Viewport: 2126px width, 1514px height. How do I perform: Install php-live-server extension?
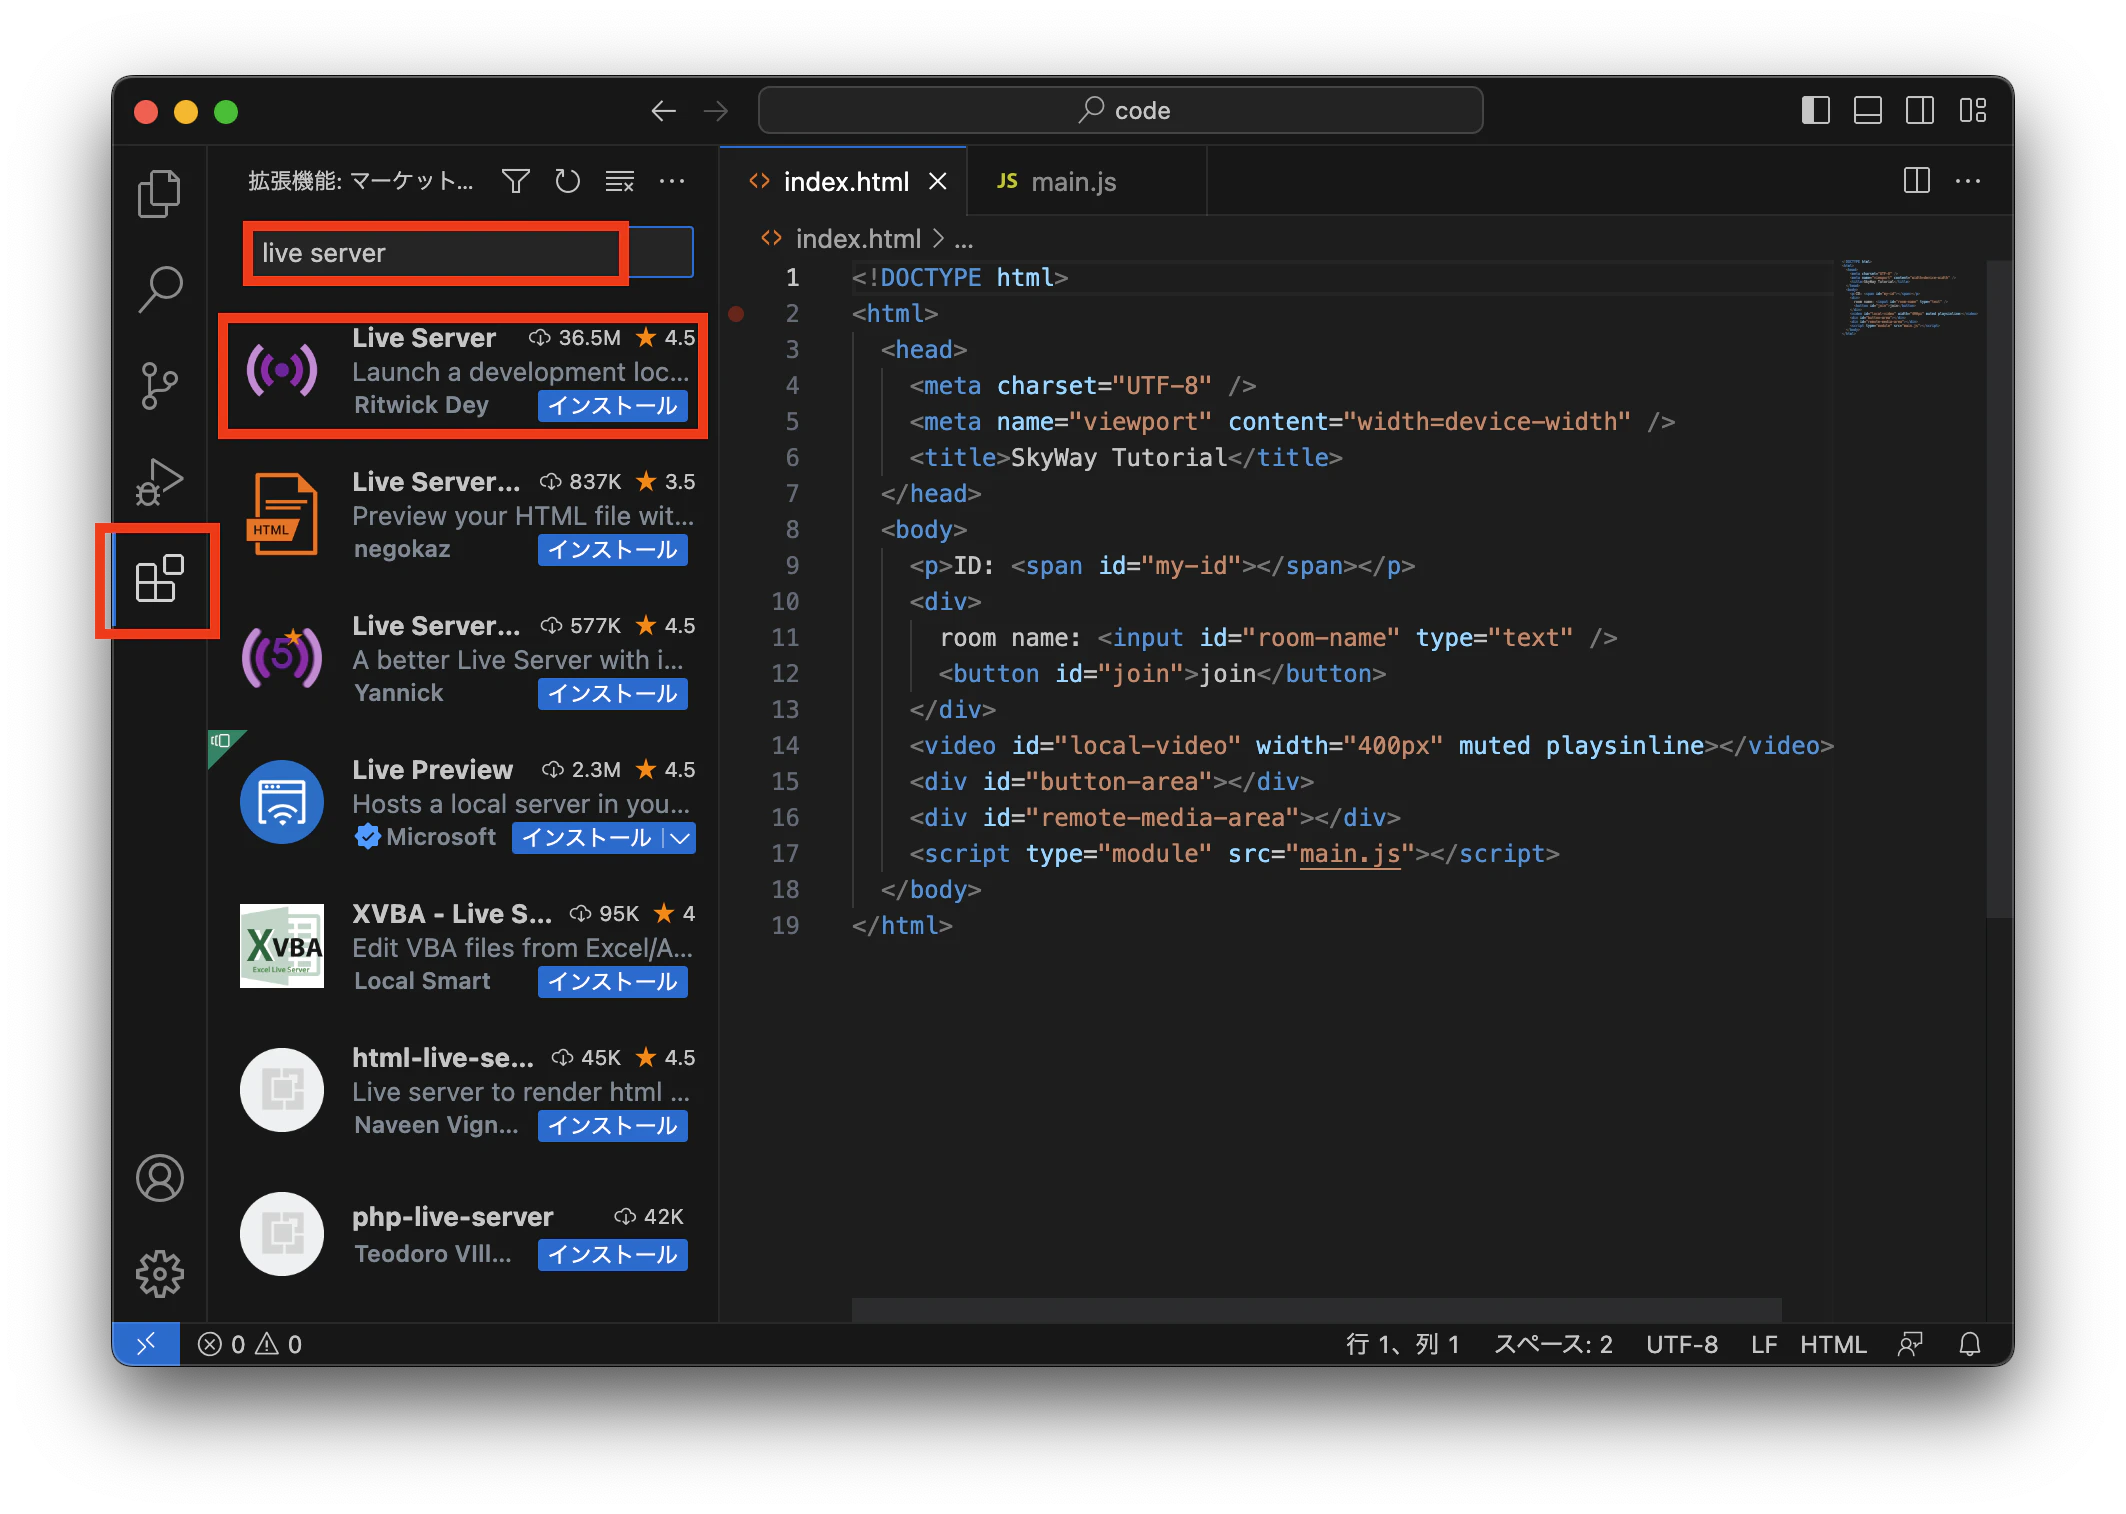coord(612,1255)
